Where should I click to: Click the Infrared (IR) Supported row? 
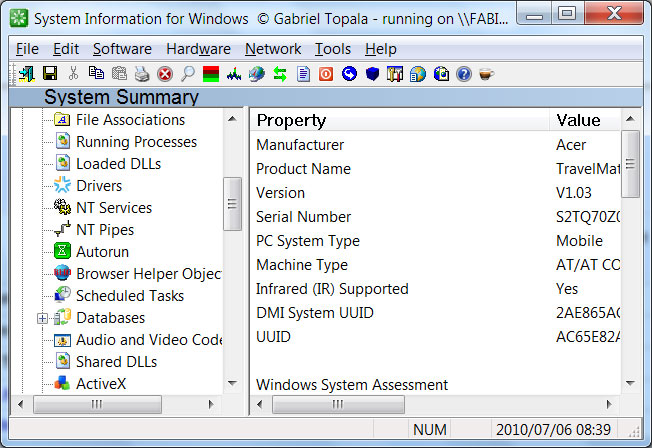[x=435, y=289]
